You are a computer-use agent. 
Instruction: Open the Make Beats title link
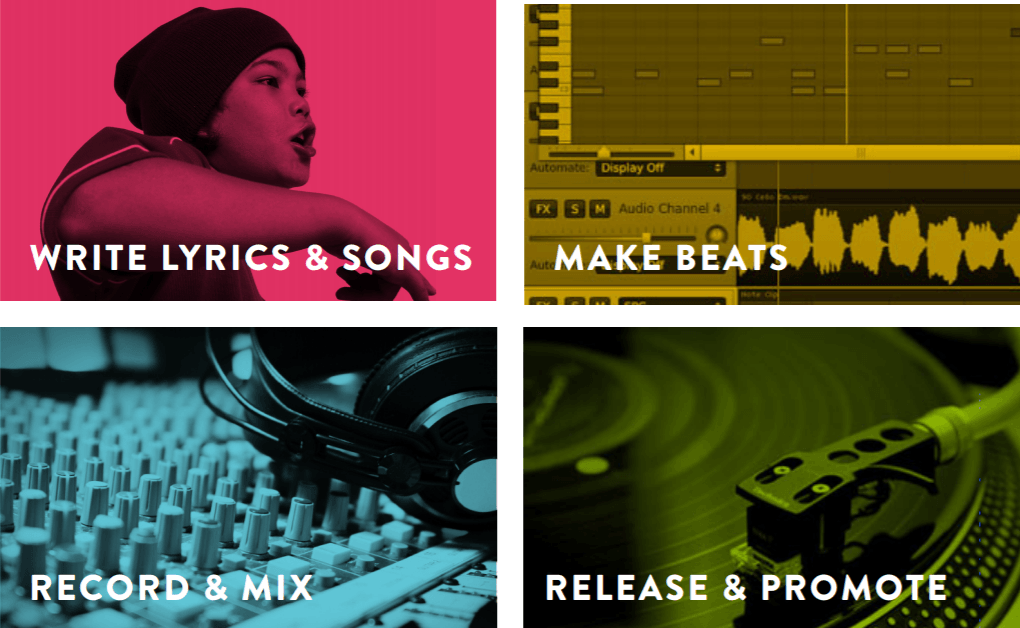671,257
